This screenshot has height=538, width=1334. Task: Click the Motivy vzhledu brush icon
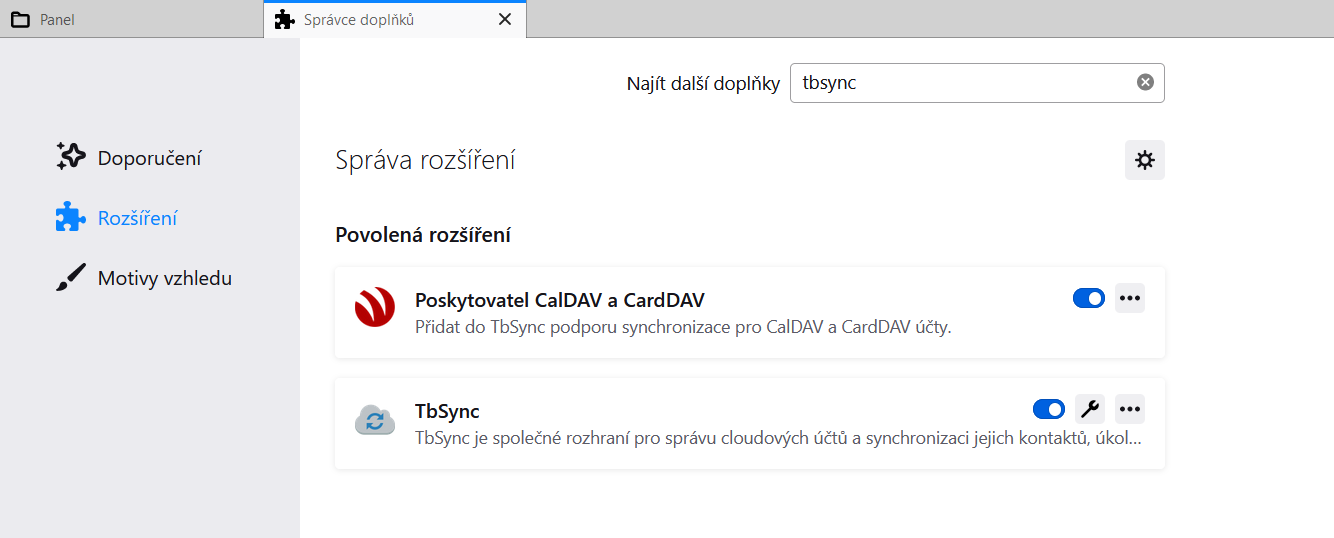tap(70, 277)
